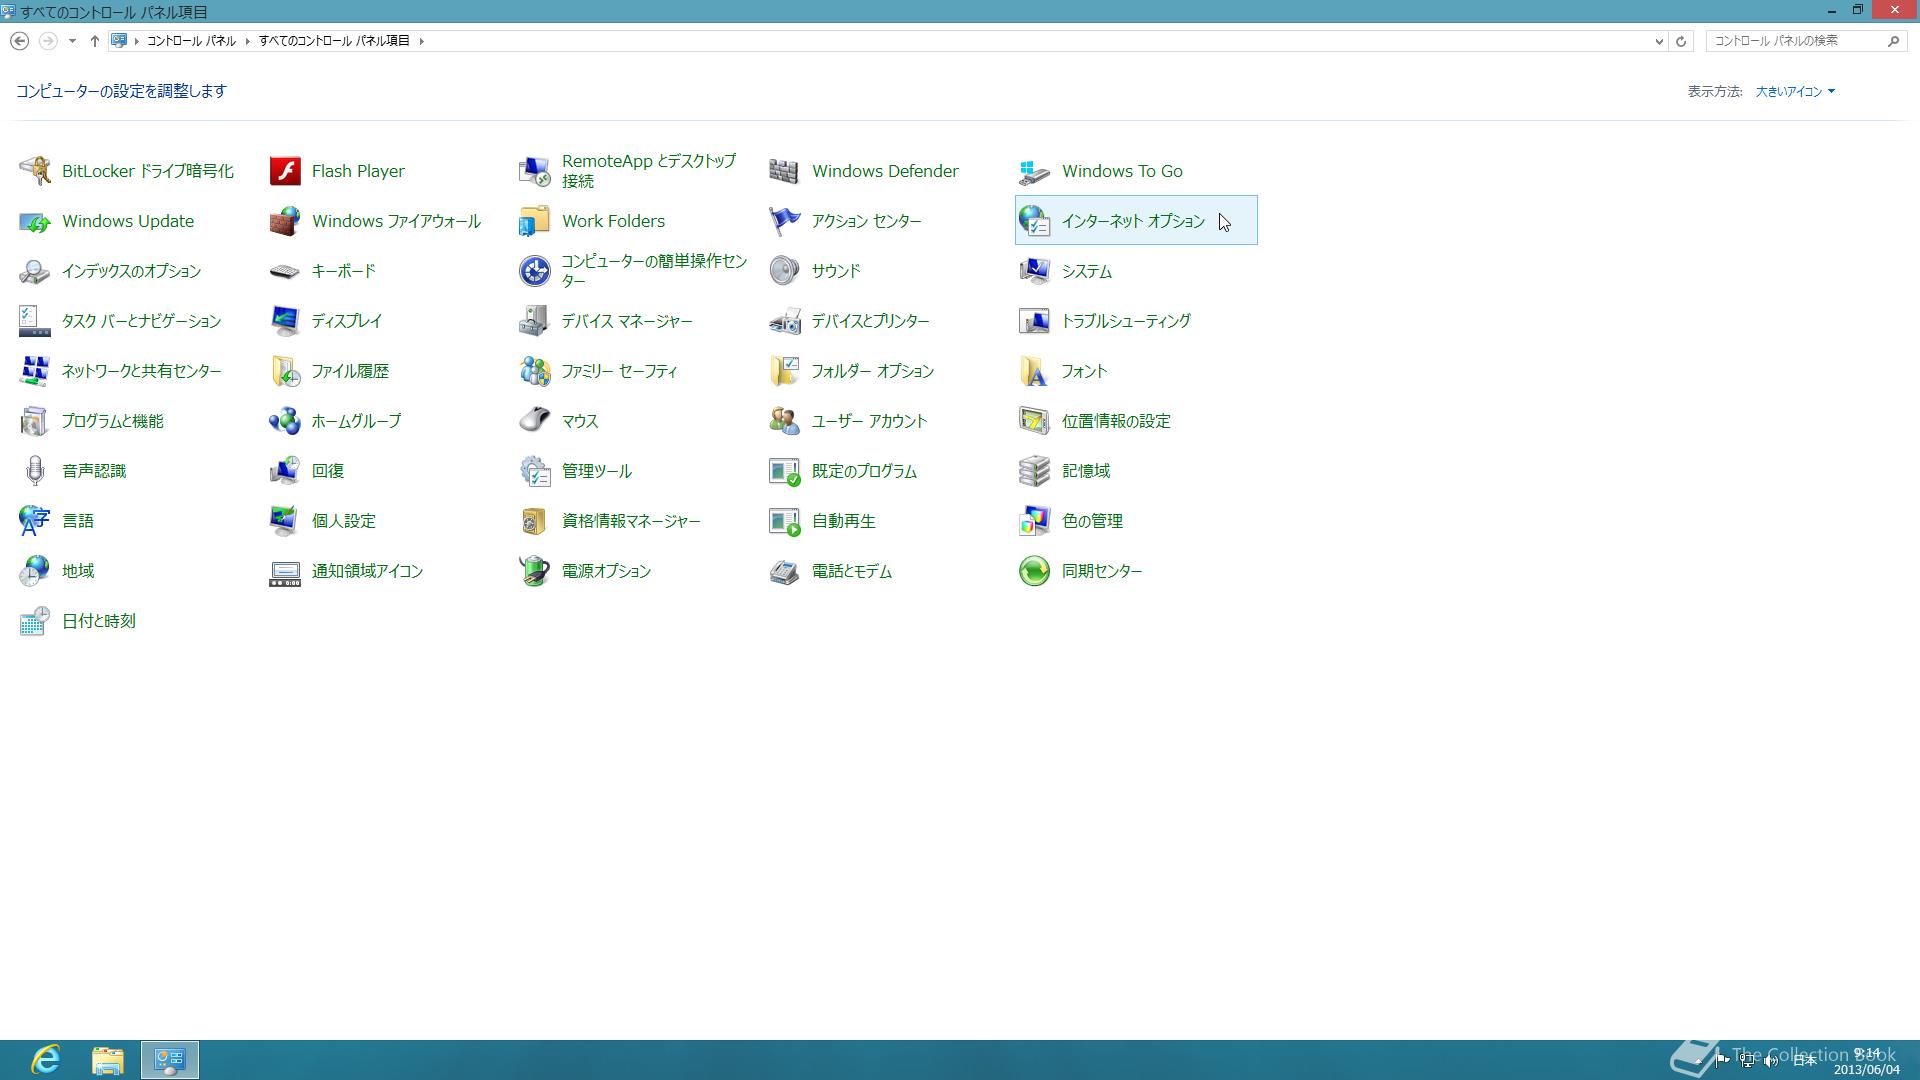Click the ファイル履歴 link
Image resolution: width=1920 pixels, height=1080 pixels.
[x=350, y=371]
